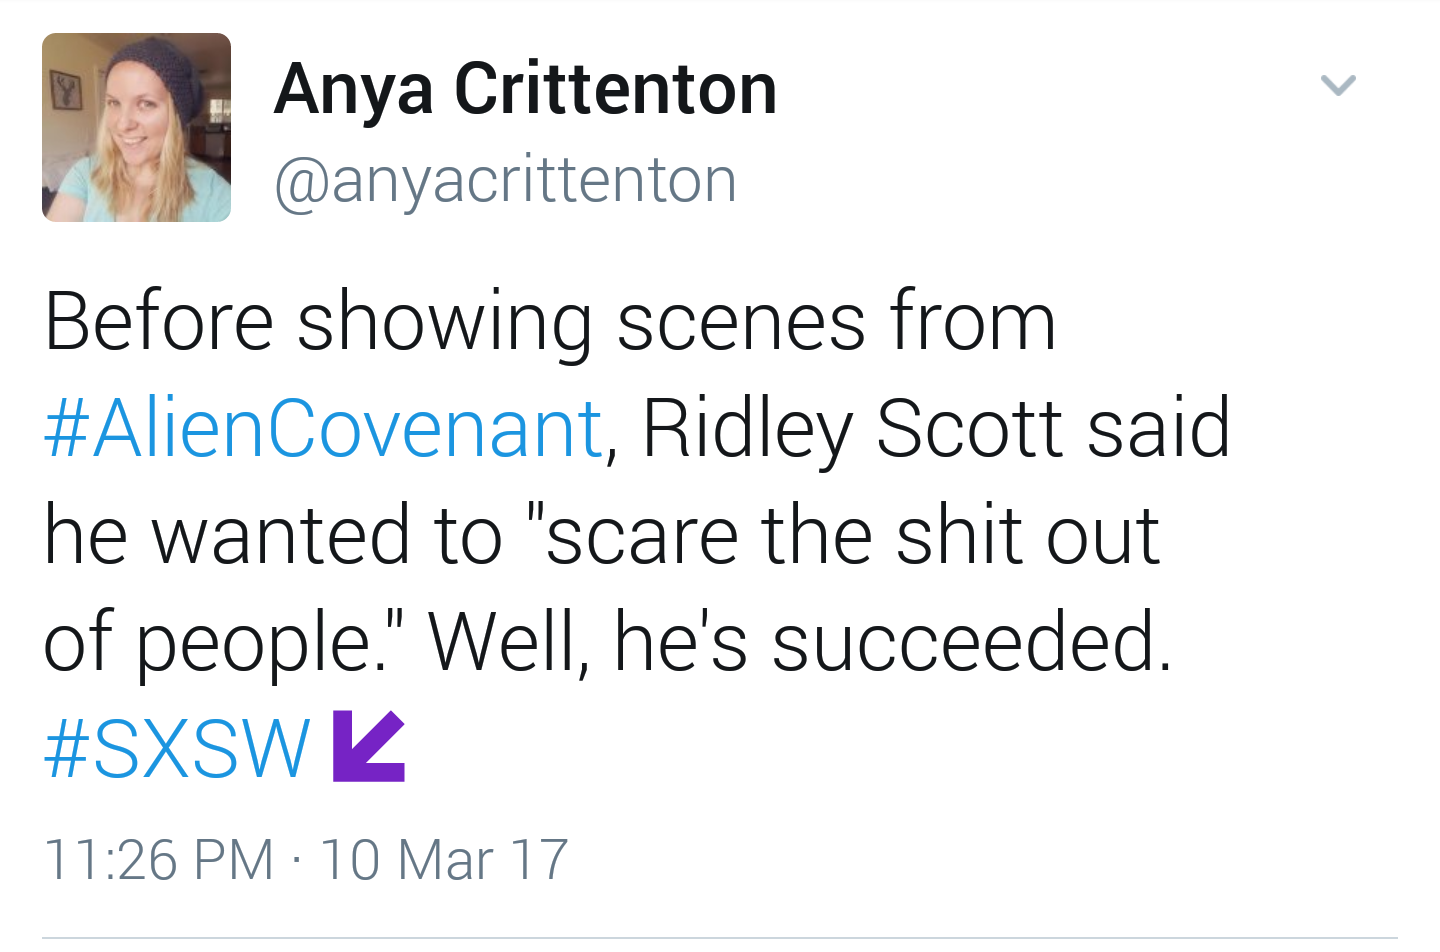This screenshot has height=952, width=1440.
Task: Click the text "Before showing scenes from"
Action: (550, 322)
